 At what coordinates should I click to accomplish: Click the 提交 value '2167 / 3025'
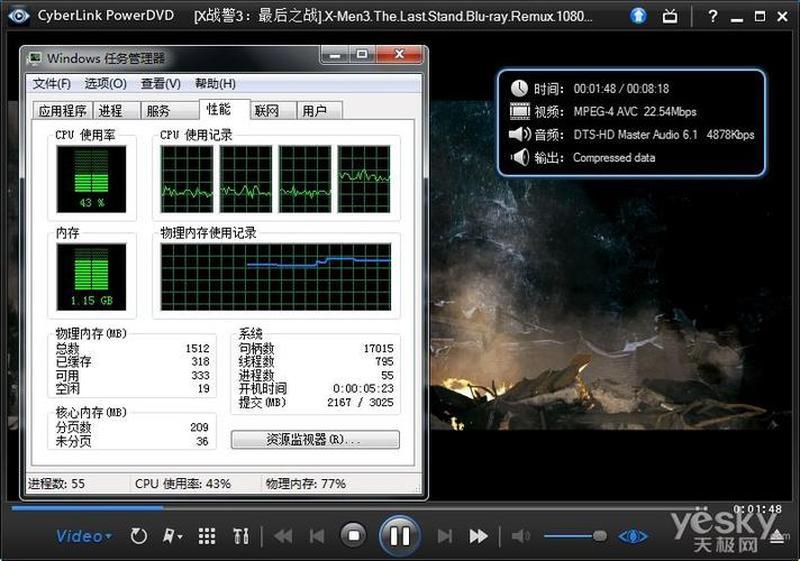360,402
